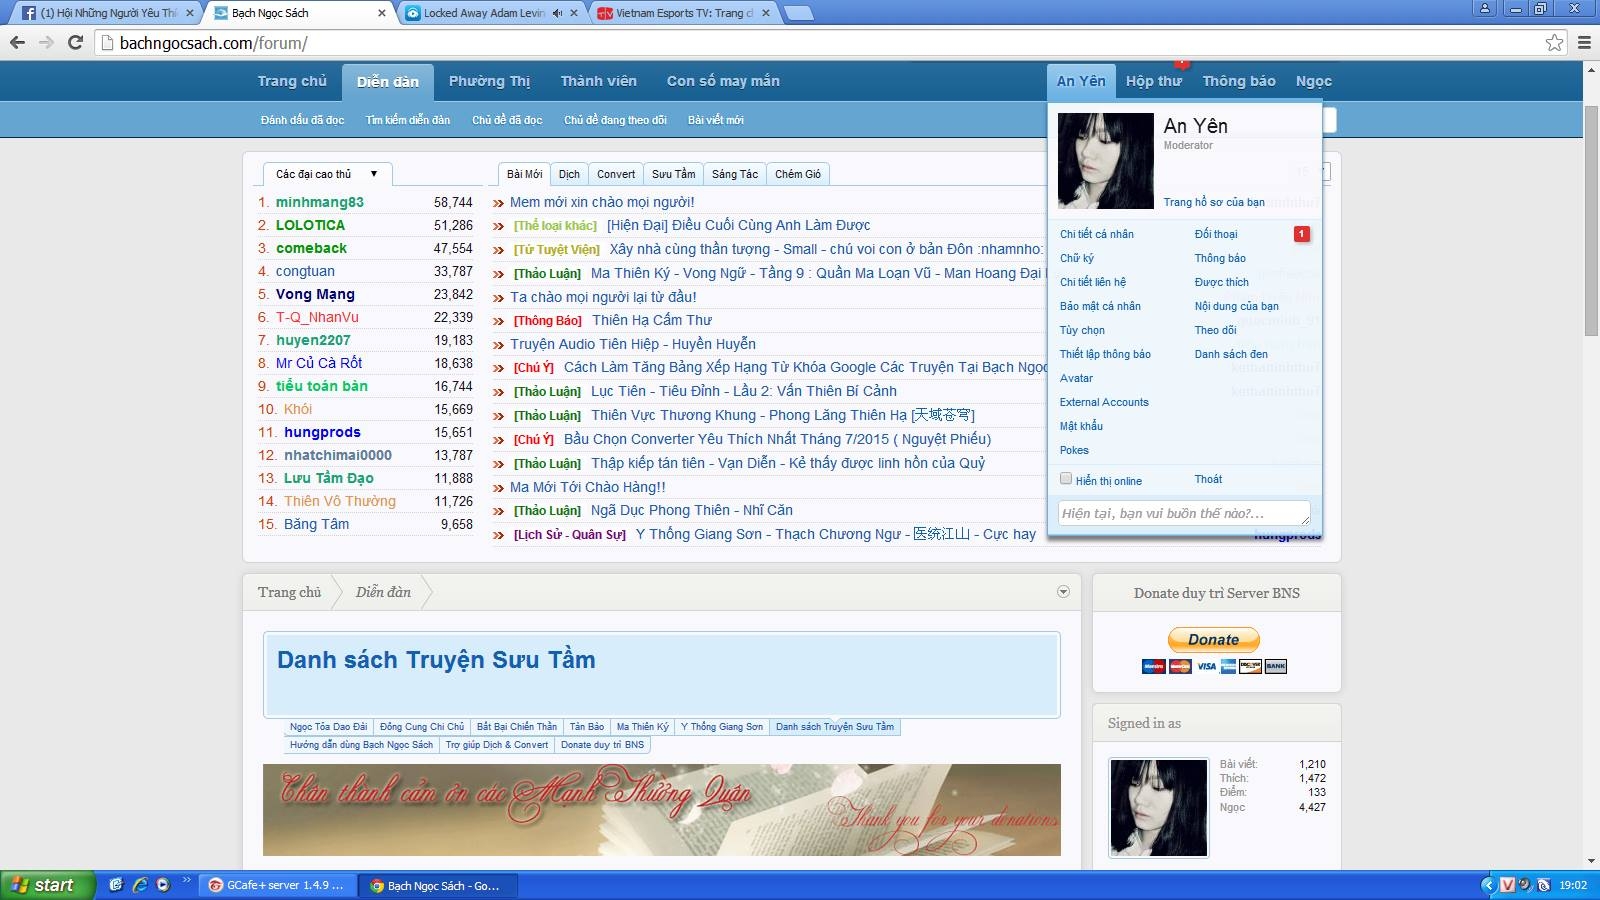Open the Chrome hamburger menu
The height and width of the screenshot is (900, 1600).
(x=1584, y=42)
